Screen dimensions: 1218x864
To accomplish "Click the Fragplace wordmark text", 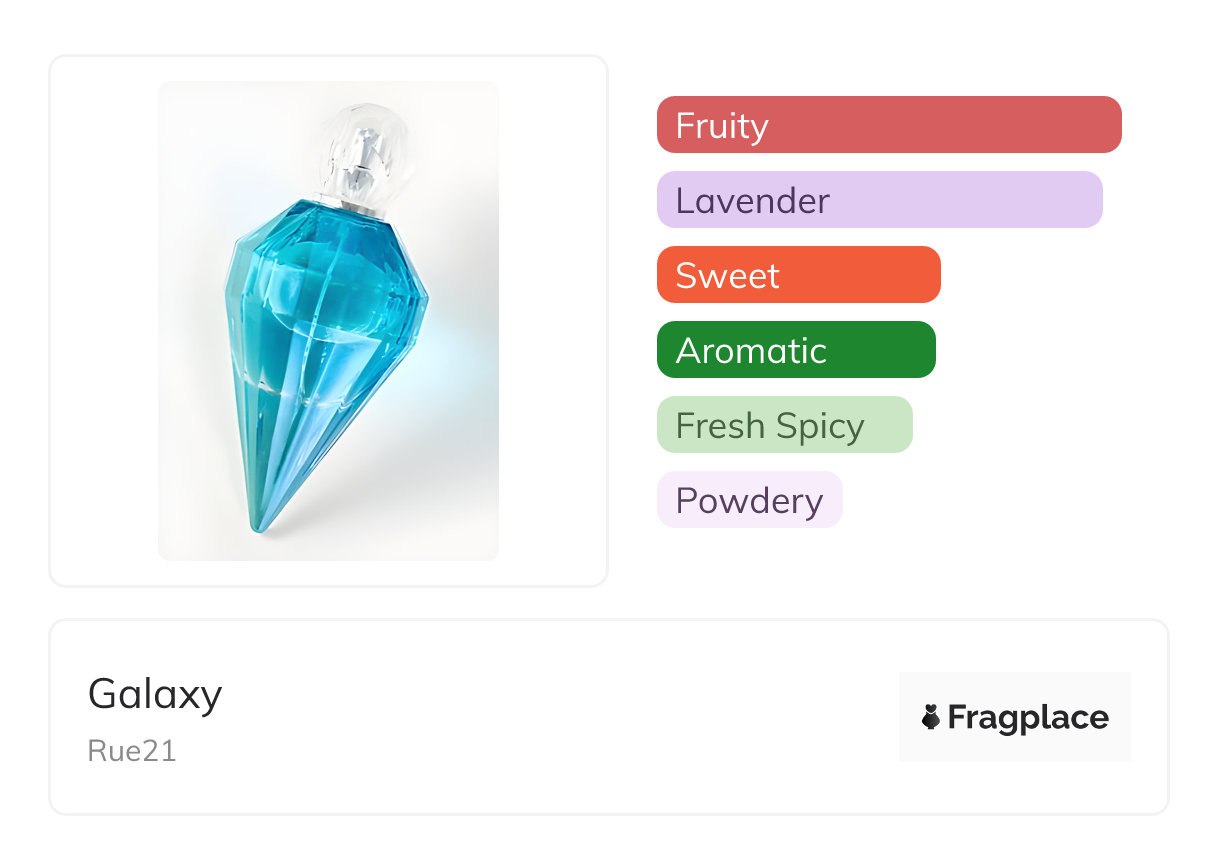I will point(1028,718).
